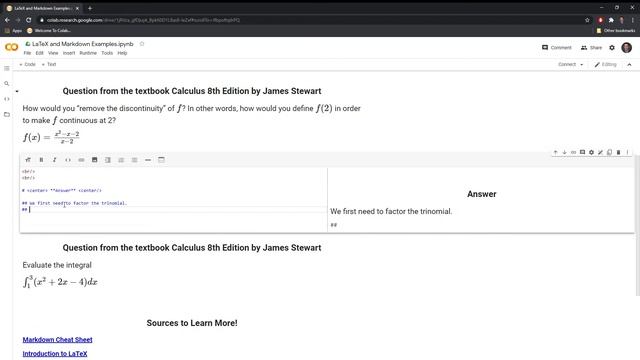Open the Insert menu
The width and height of the screenshot is (640, 360).
69,53
